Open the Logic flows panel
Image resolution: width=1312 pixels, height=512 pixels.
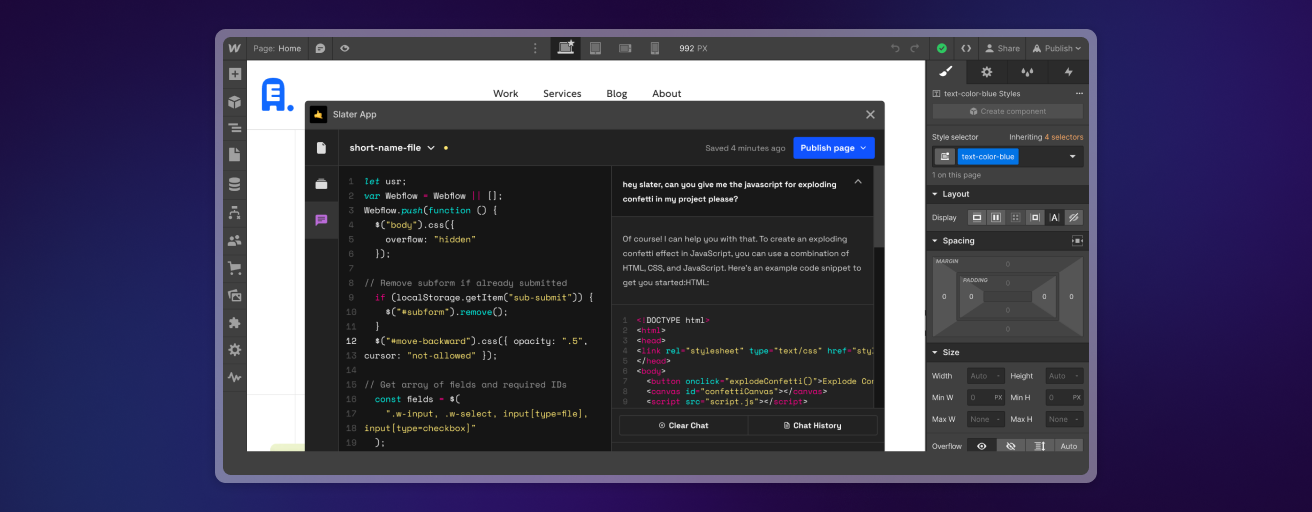click(234, 212)
